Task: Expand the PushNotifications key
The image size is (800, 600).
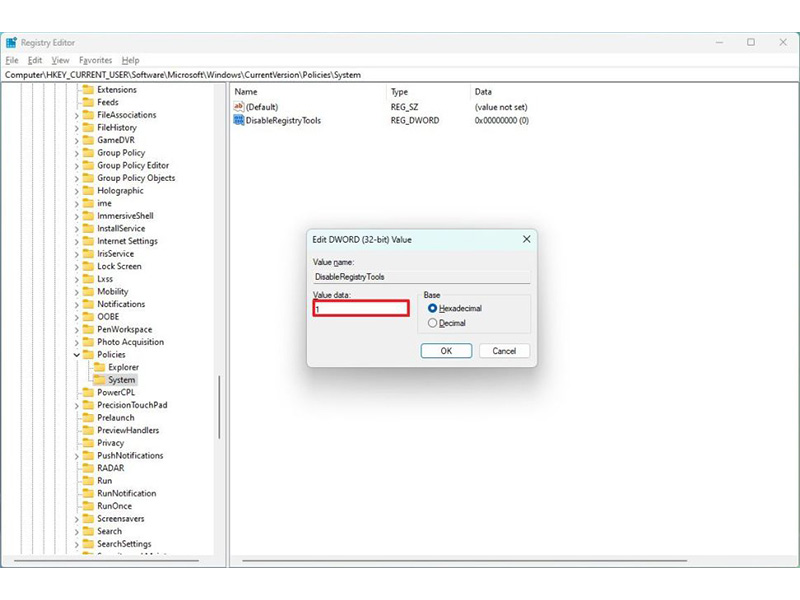Action: click(77, 456)
